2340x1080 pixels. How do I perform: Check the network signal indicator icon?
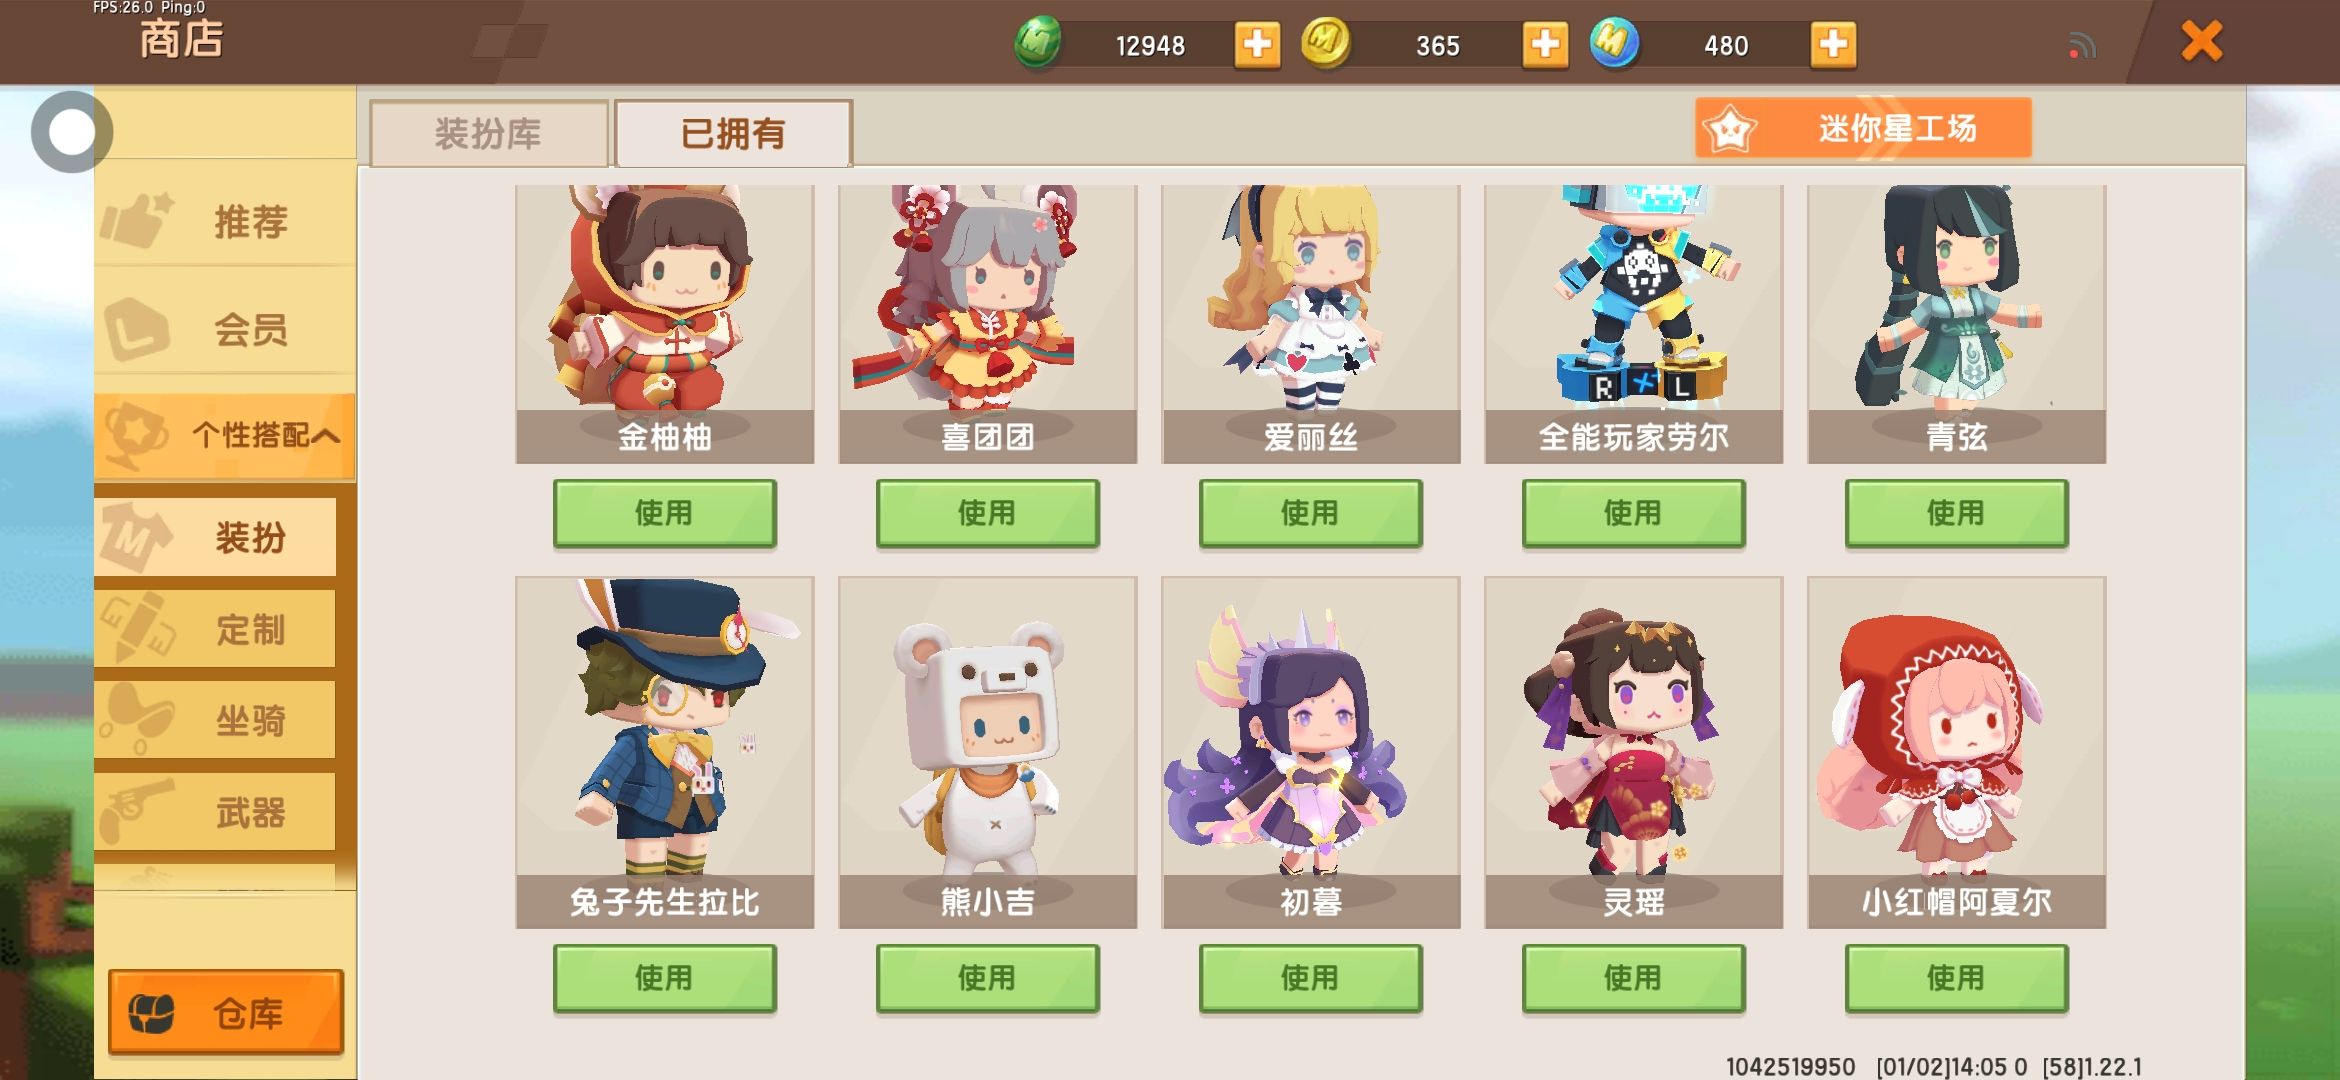(2082, 46)
